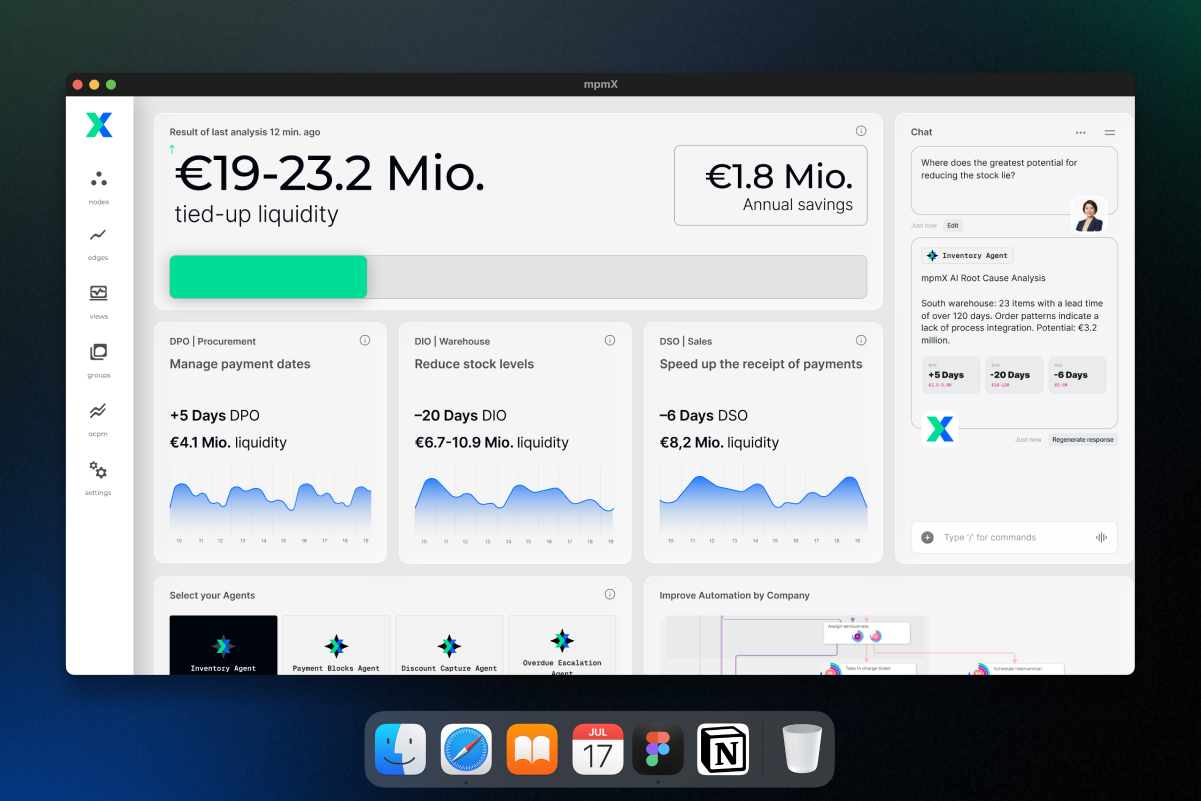Show info for DPO Procurement card
The width and height of the screenshot is (1201, 801).
click(365, 340)
